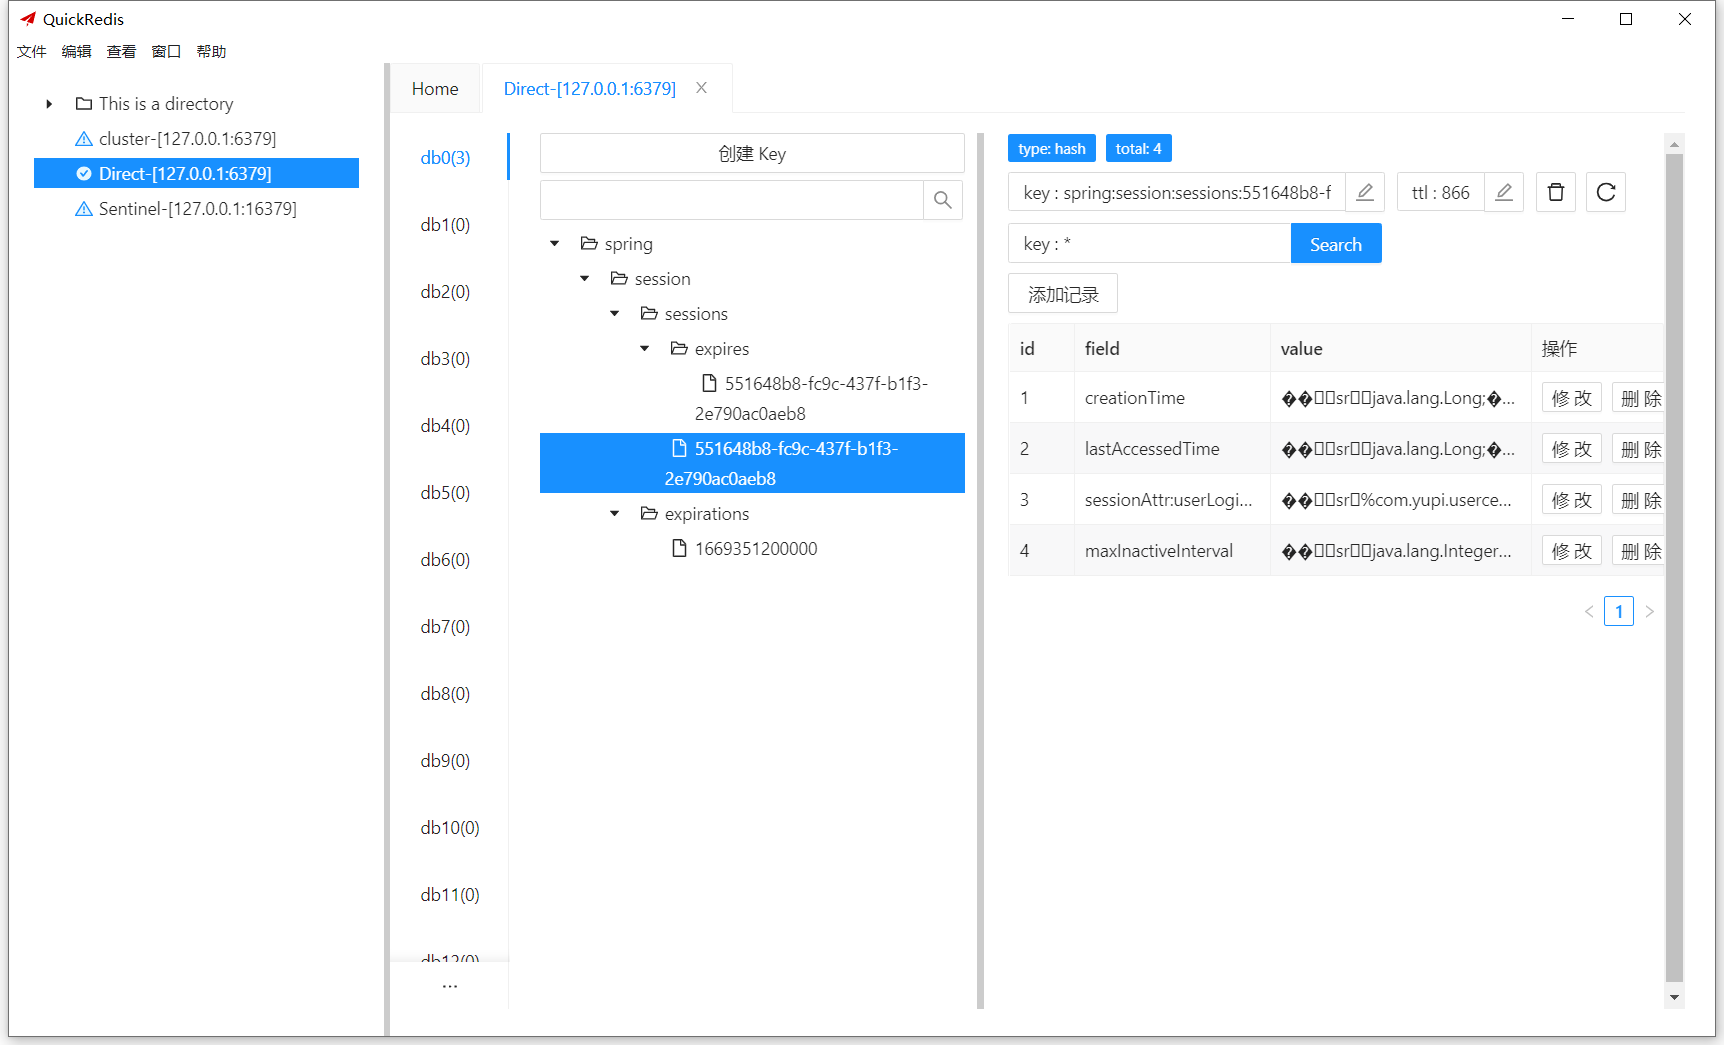Screen dimensions: 1724x1045
Task: Click the Sentinel connection warning icon
Action: pos(84,209)
